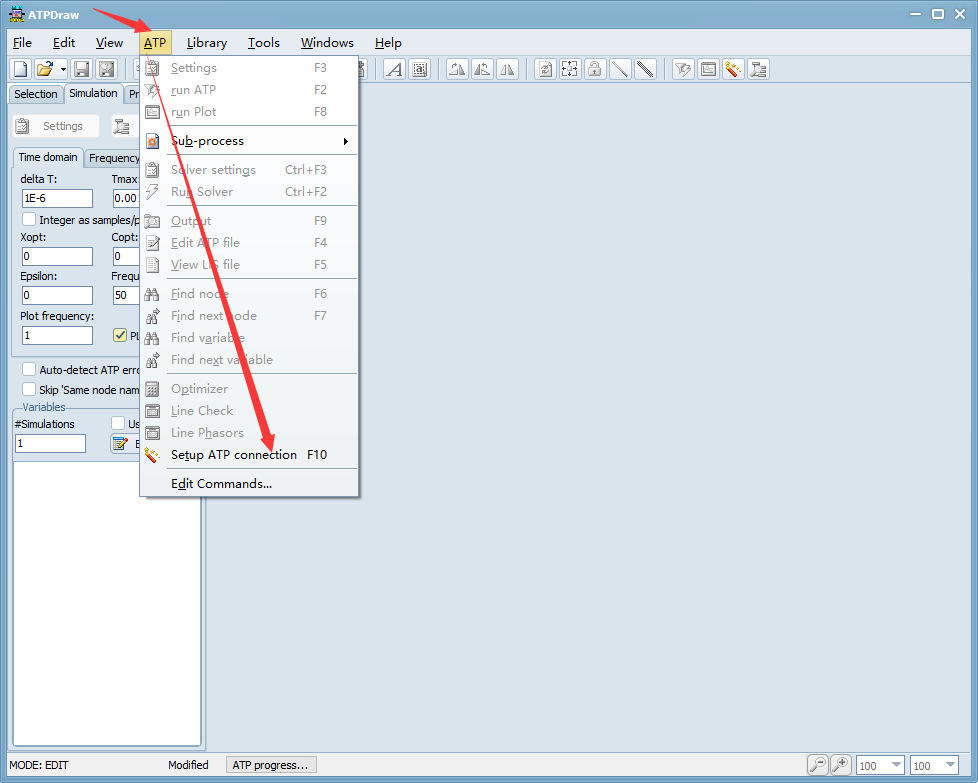Click the text label 'A' toolbar icon
This screenshot has height=783, width=978.
click(394, 69)
